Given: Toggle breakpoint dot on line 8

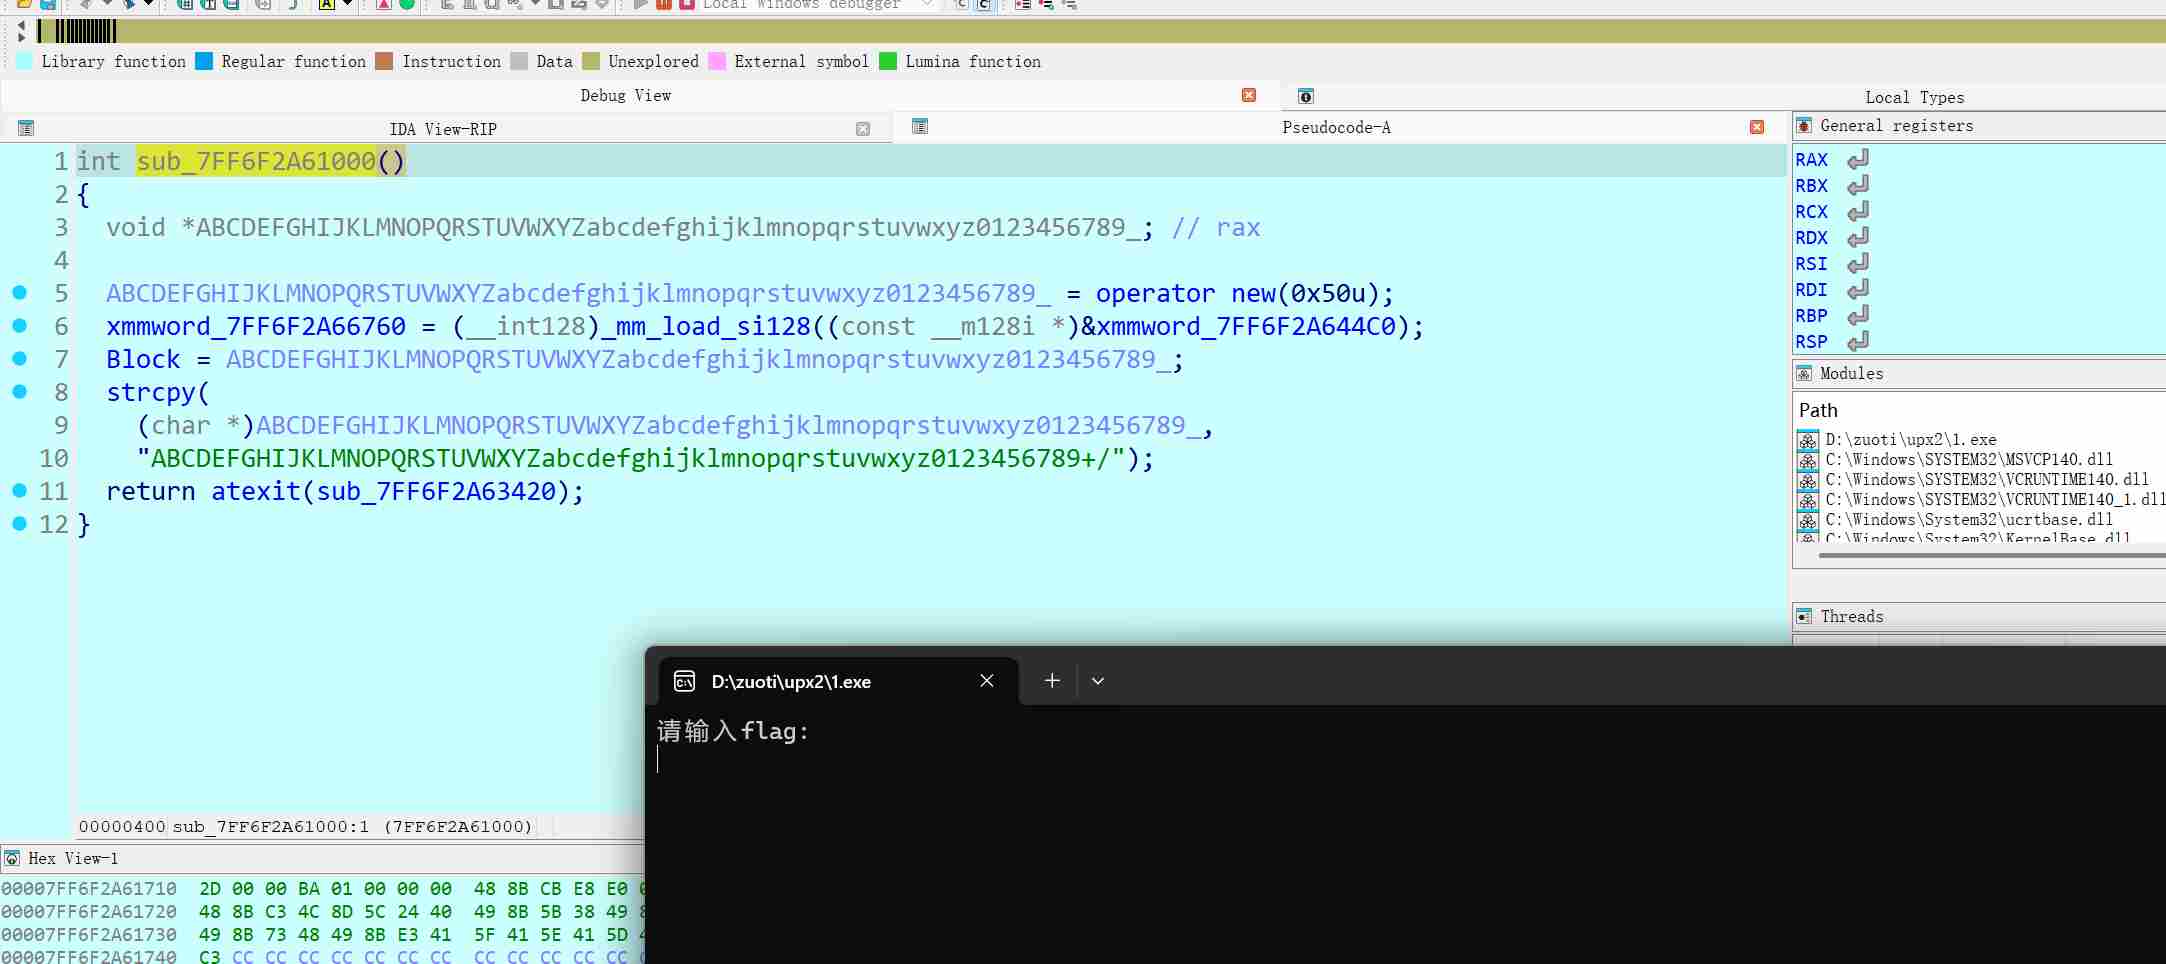Looking at the screenshot, I should pyautogui.click(x=19, y=392).
